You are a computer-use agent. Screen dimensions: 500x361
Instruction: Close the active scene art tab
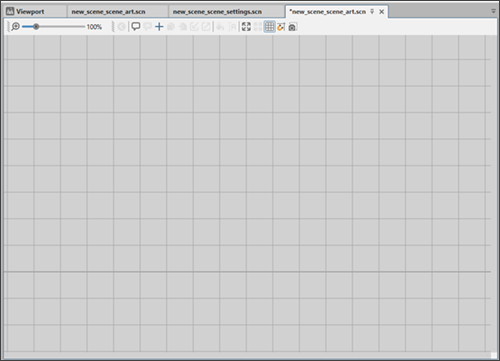[x=382, y=12]
